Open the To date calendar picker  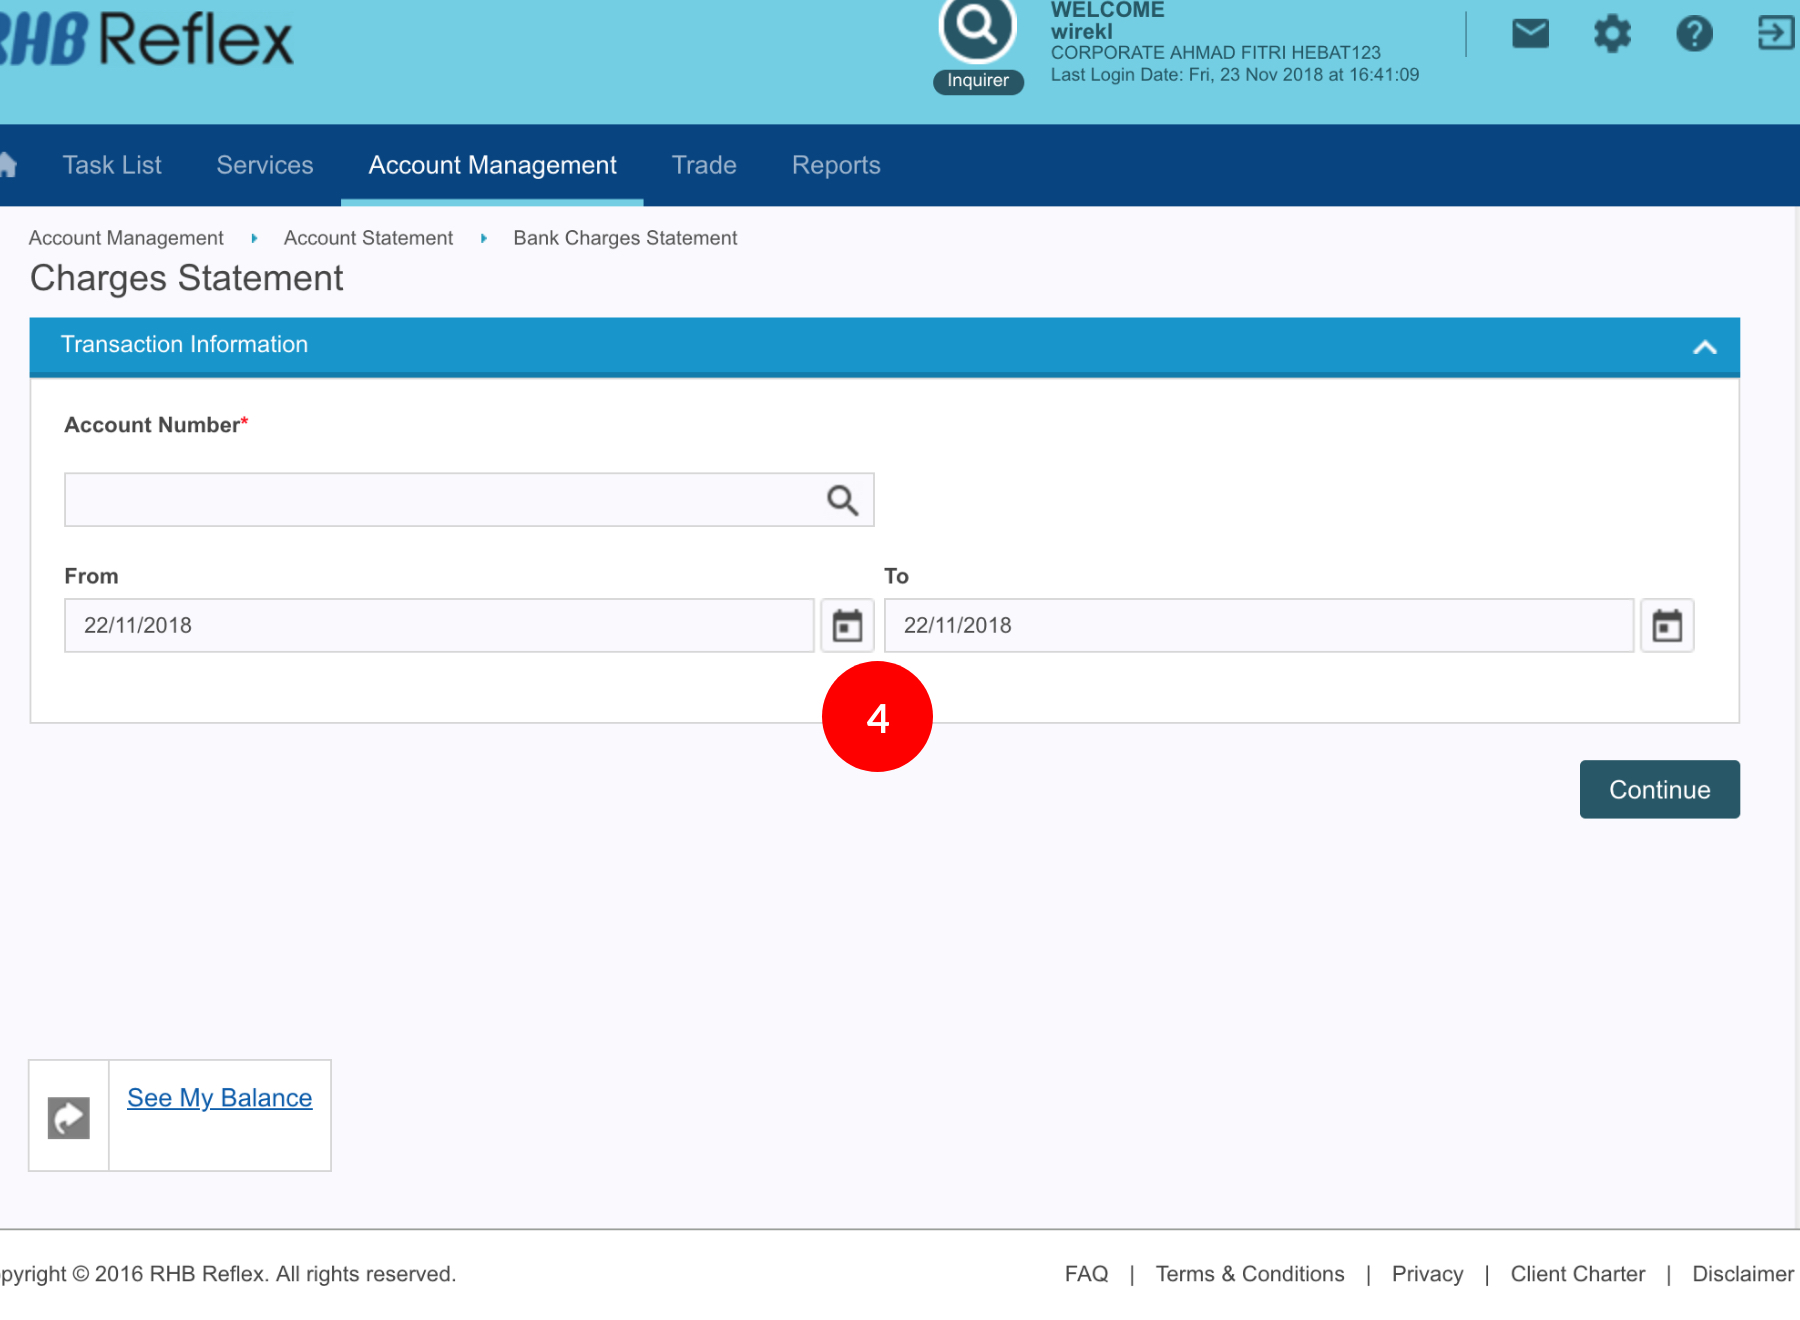coord(1667,626)
